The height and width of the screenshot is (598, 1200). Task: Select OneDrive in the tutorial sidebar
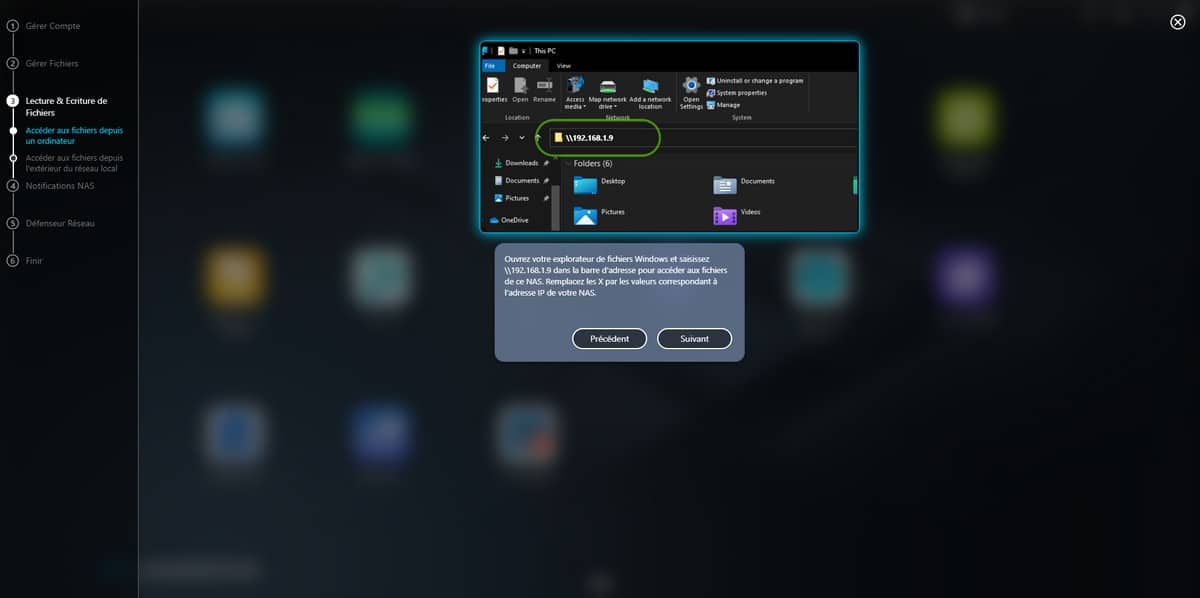coord(508,220)
